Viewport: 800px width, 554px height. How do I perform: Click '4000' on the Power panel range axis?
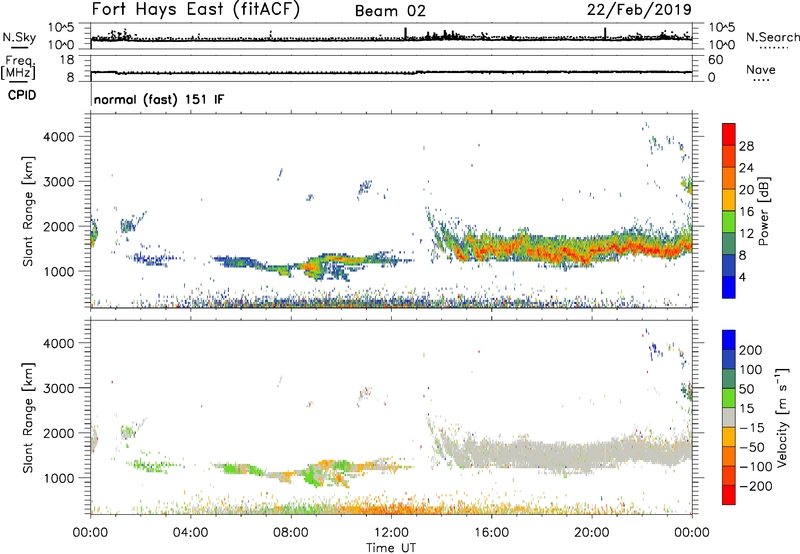58,137
